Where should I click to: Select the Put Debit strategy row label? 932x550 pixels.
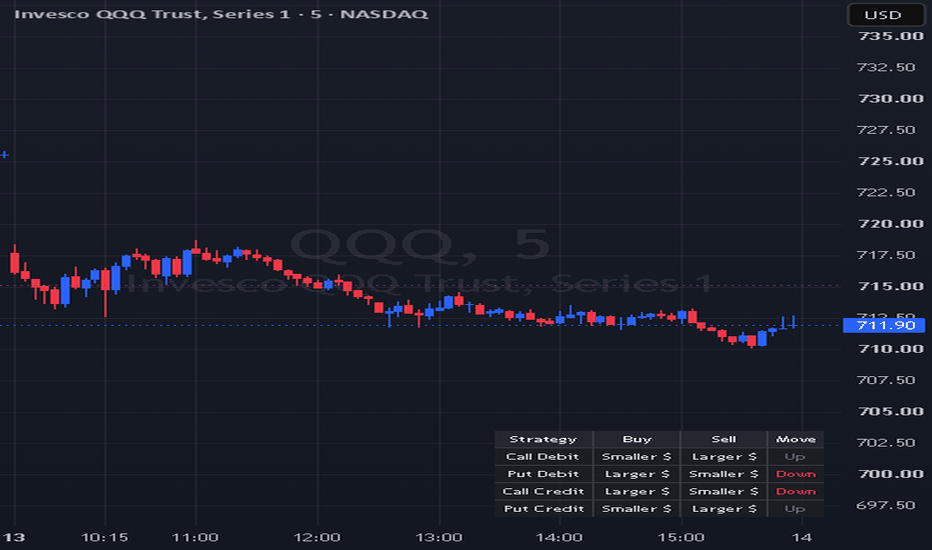pos(543,474)
